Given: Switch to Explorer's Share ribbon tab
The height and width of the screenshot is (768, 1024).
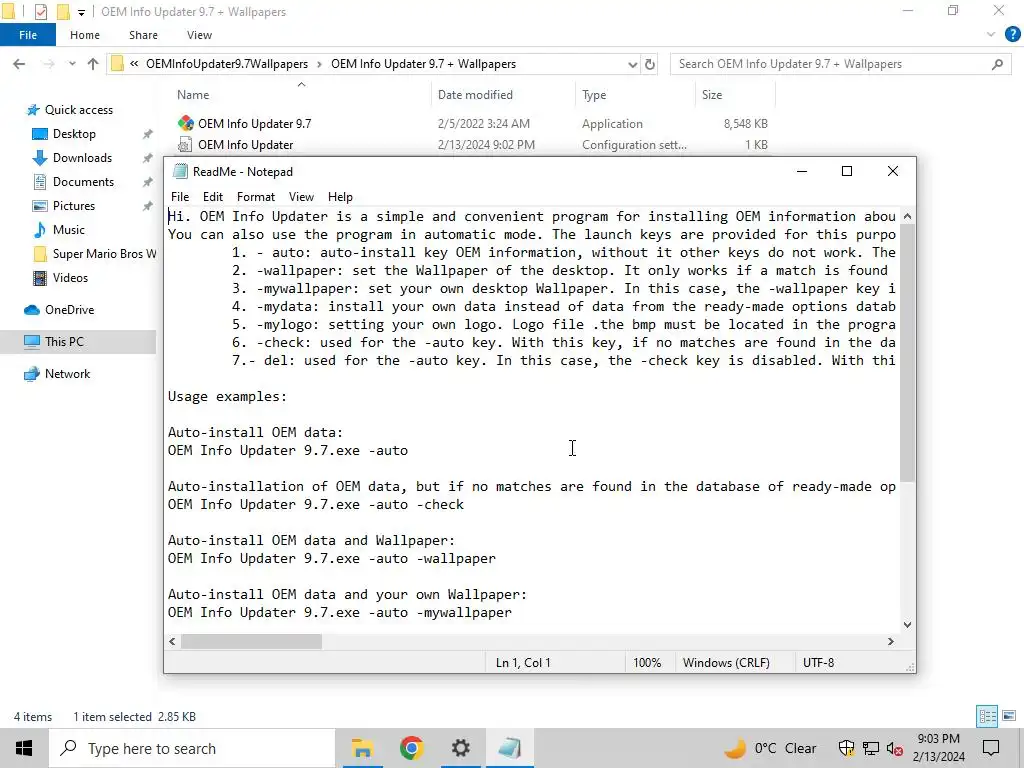Looking at the screenshot, I should click(x=143, y=35).
